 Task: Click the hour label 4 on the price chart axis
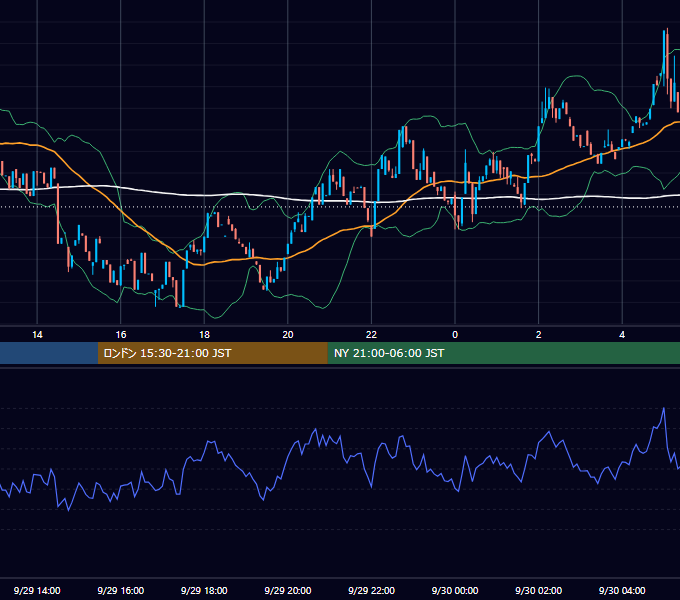(x=622, y=335)
